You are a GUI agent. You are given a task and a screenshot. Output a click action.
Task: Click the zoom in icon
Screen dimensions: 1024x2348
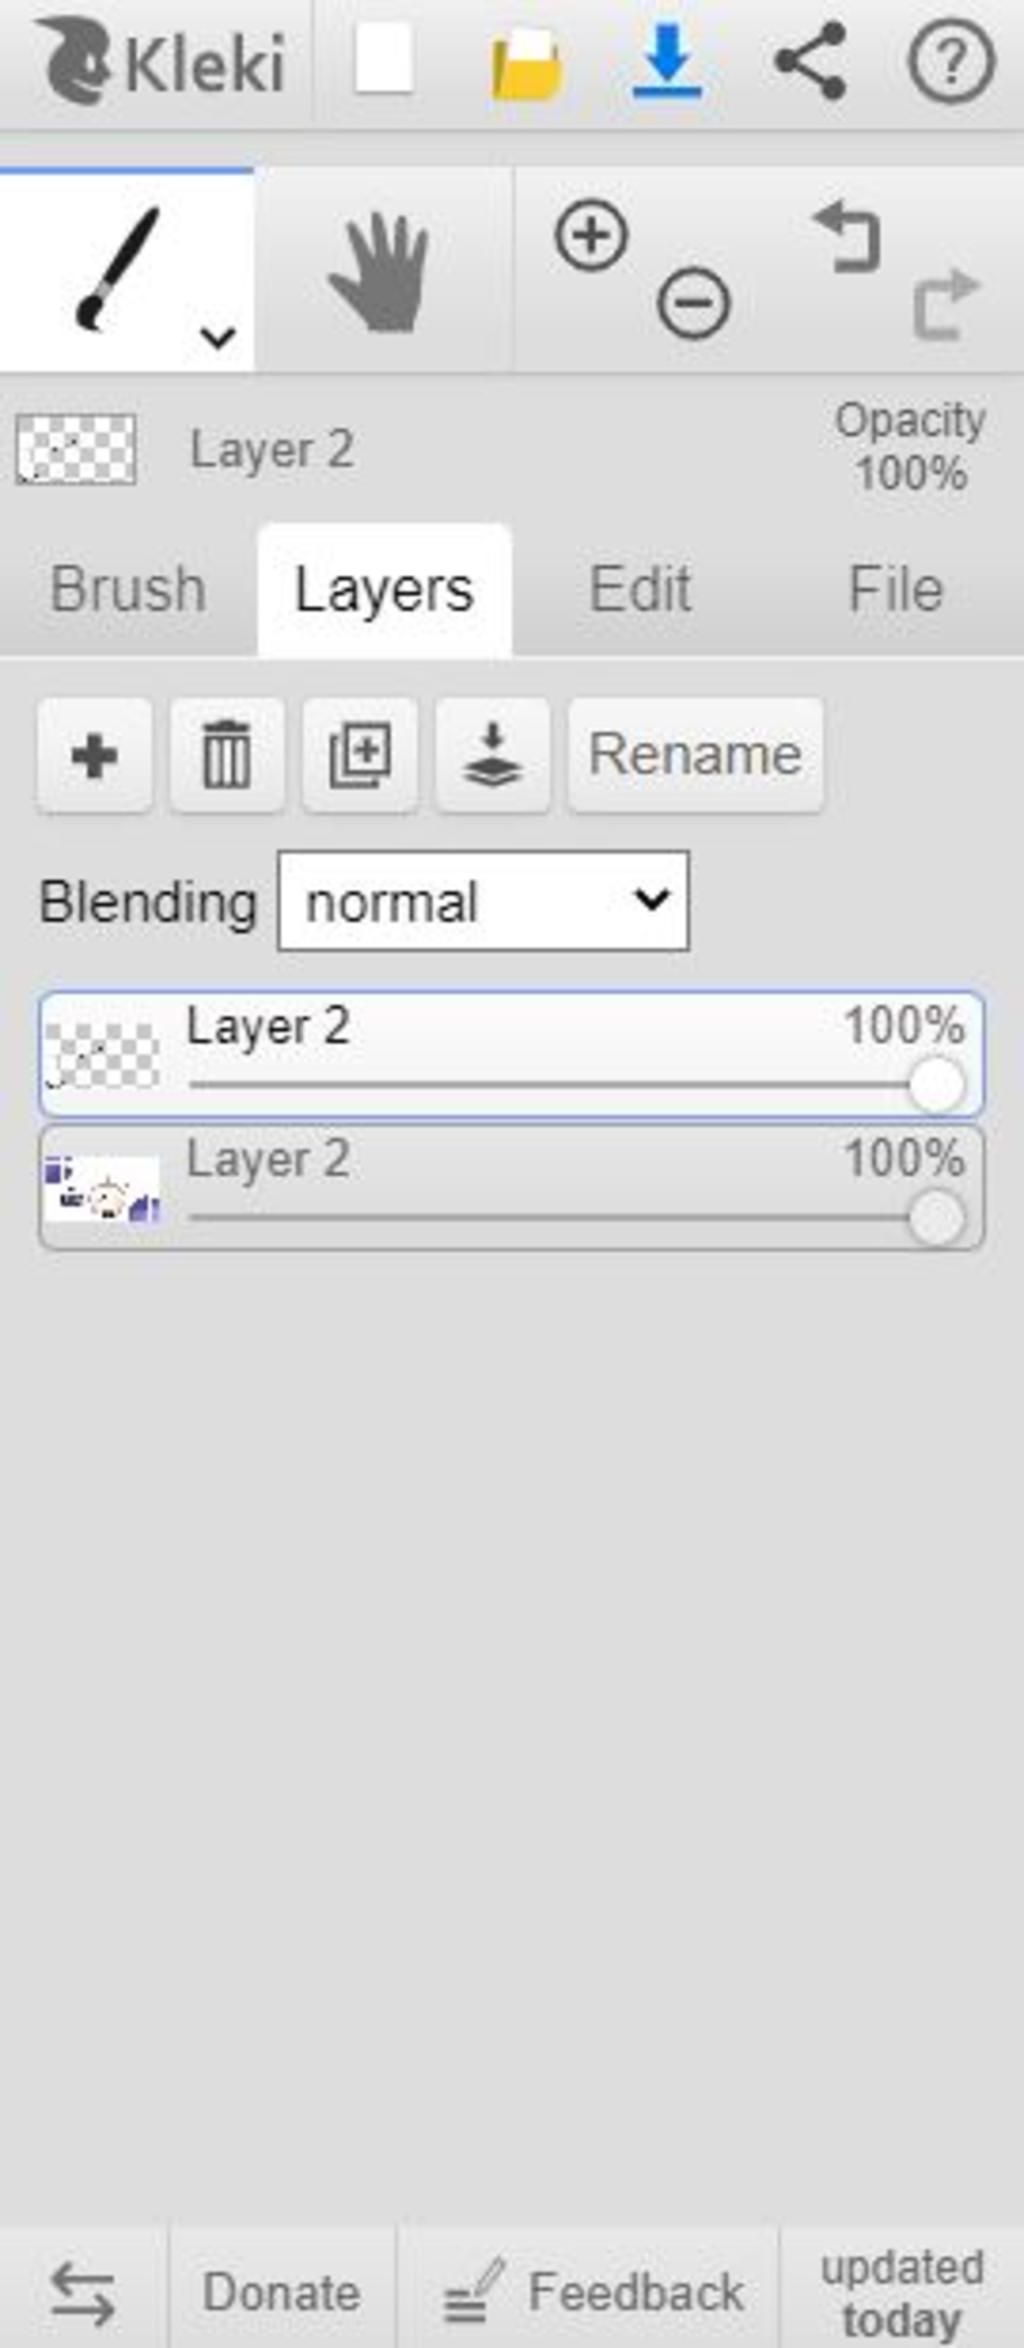click(591, 236)
